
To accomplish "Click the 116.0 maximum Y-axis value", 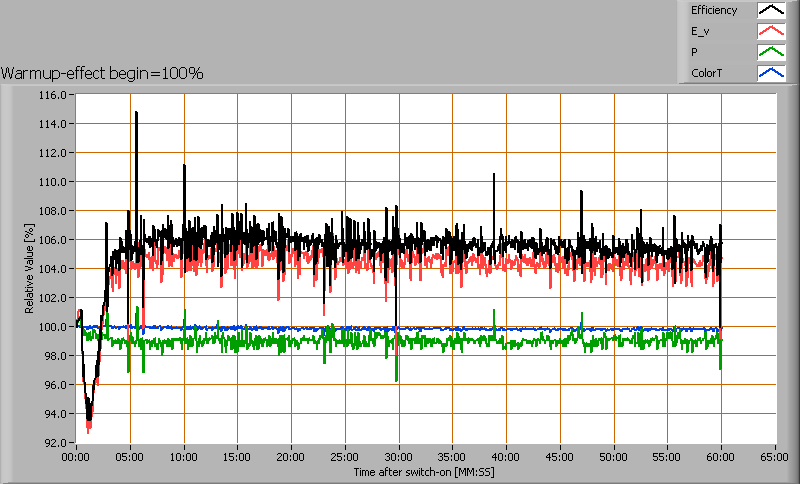I will pos(52,95).
